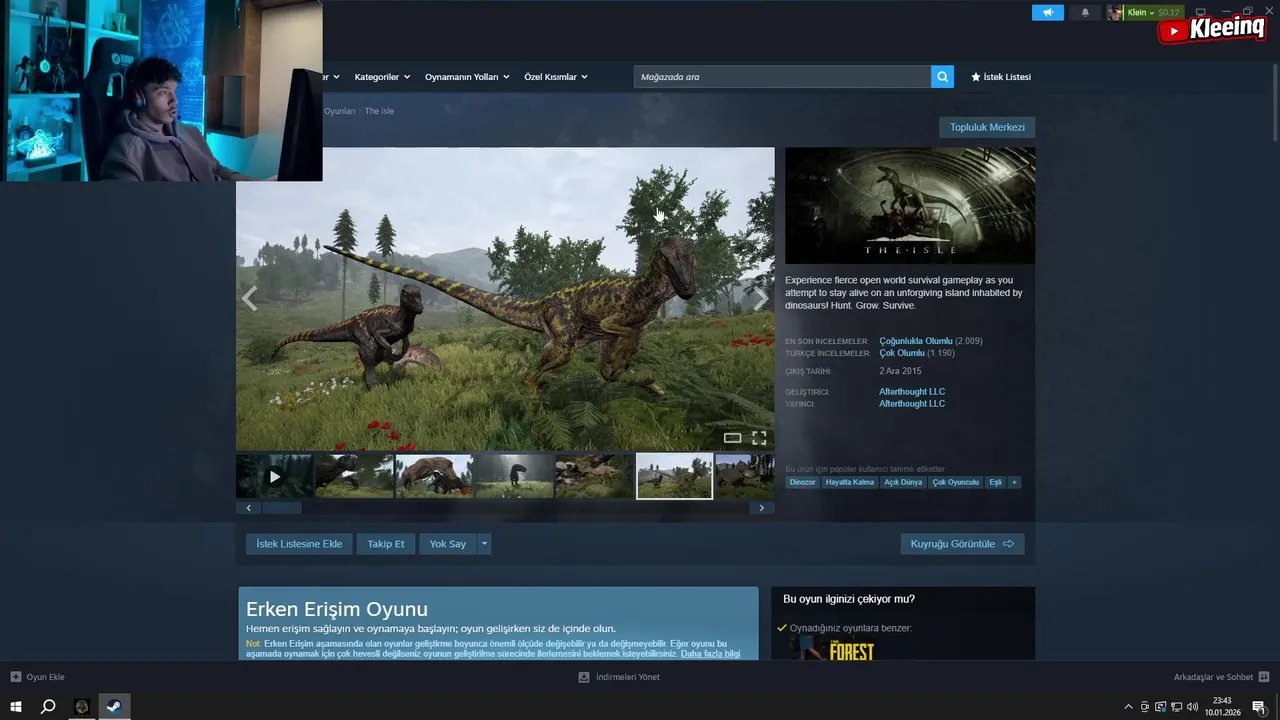This screenshot has width=1280, height=720.
Task: Click the tray icon with blue badge
Action: pos(1160,707)
